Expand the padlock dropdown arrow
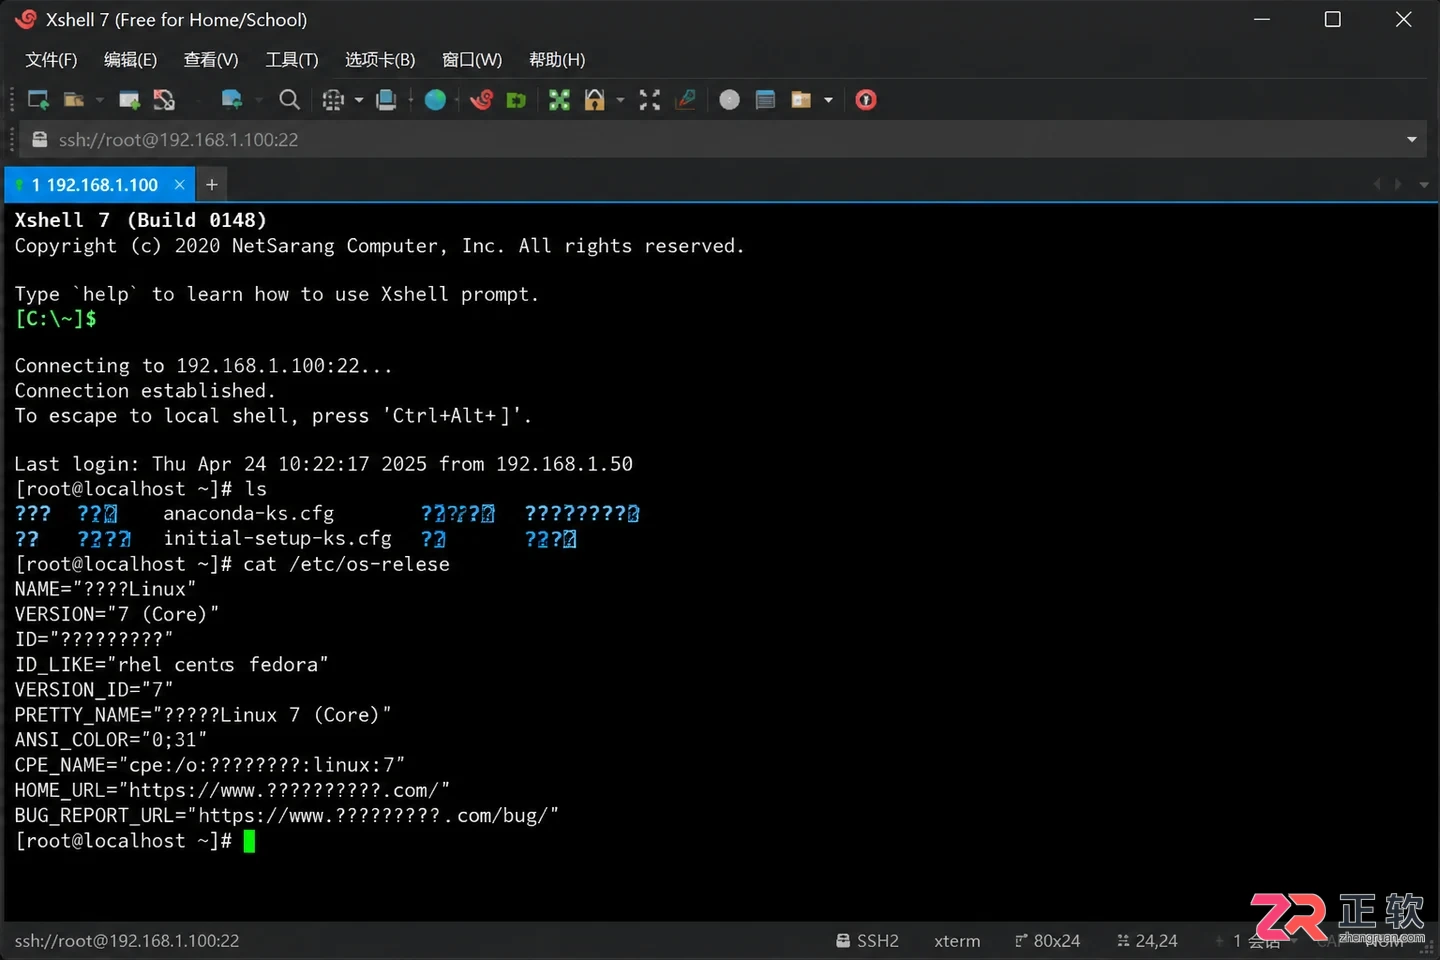The width and height of the screenshot is (1440, 960). (620, 100)
